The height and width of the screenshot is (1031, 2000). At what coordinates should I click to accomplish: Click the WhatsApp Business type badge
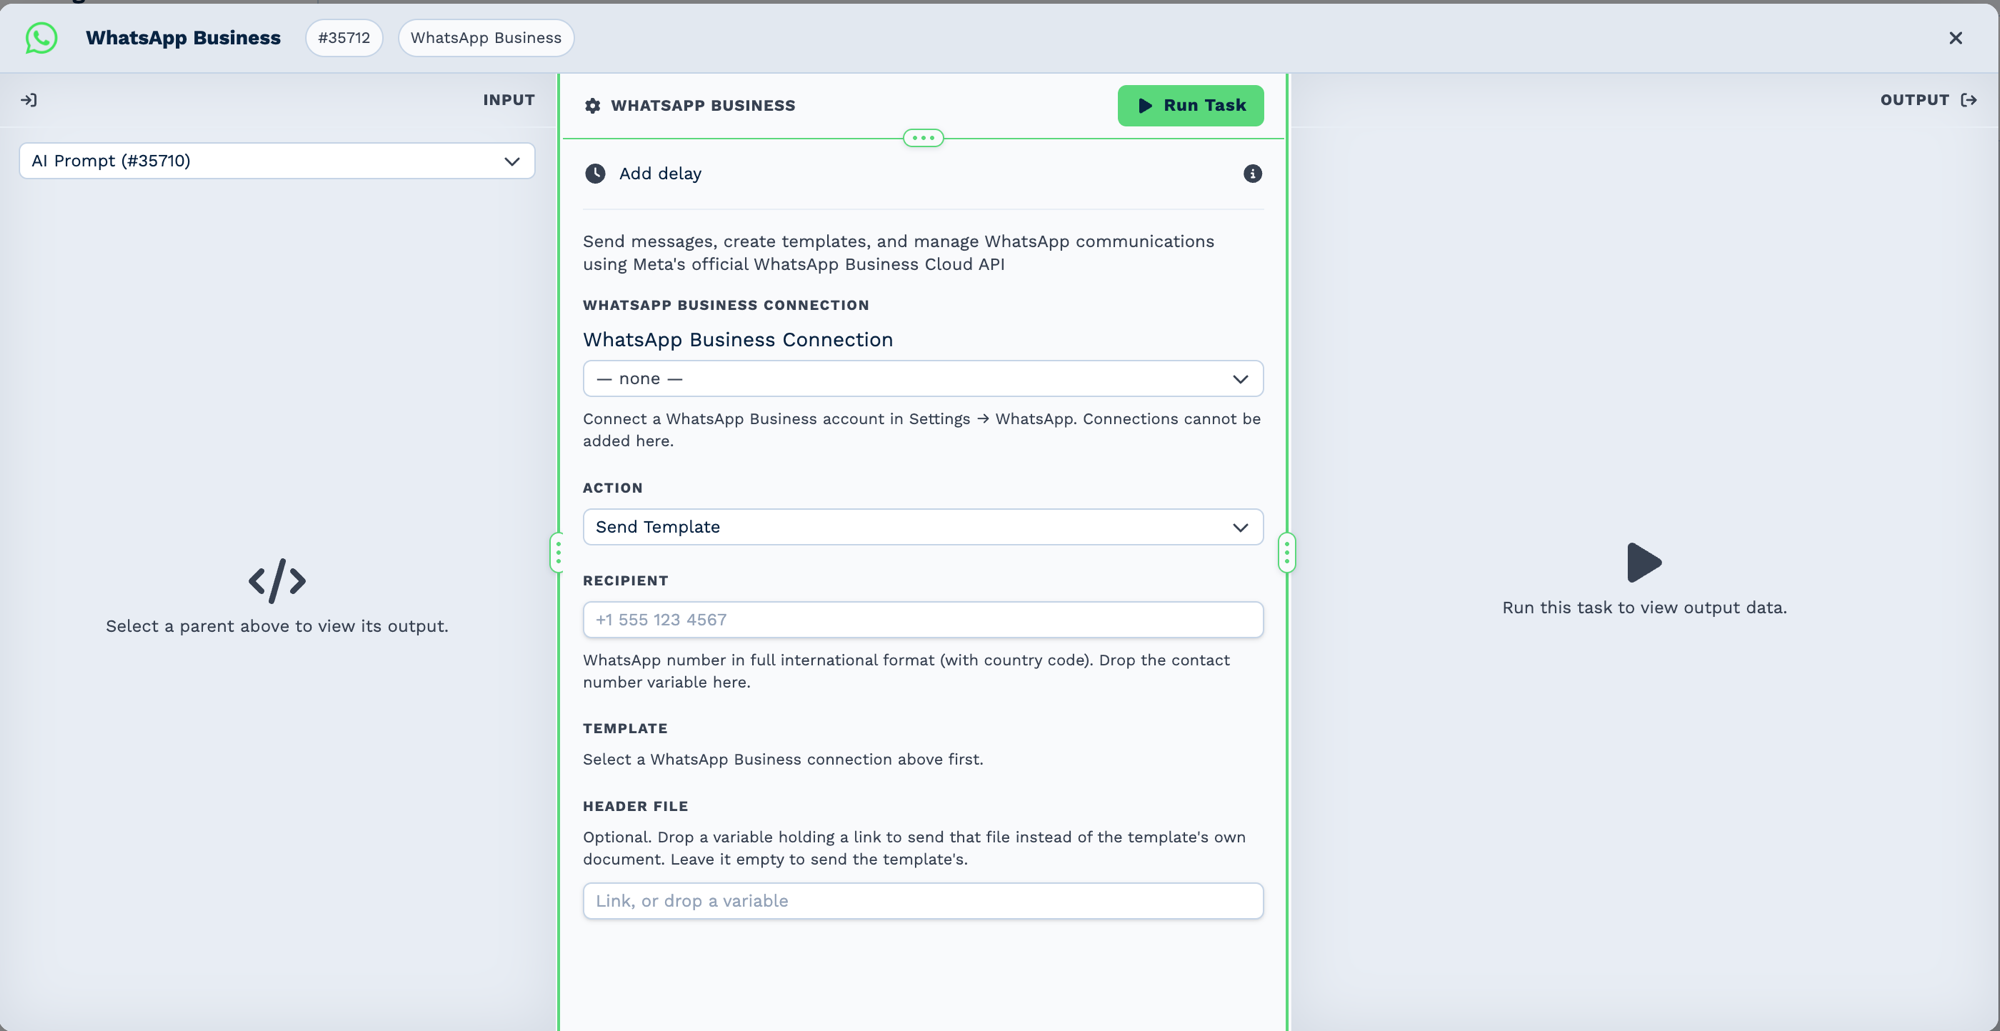tap(486, 38)
